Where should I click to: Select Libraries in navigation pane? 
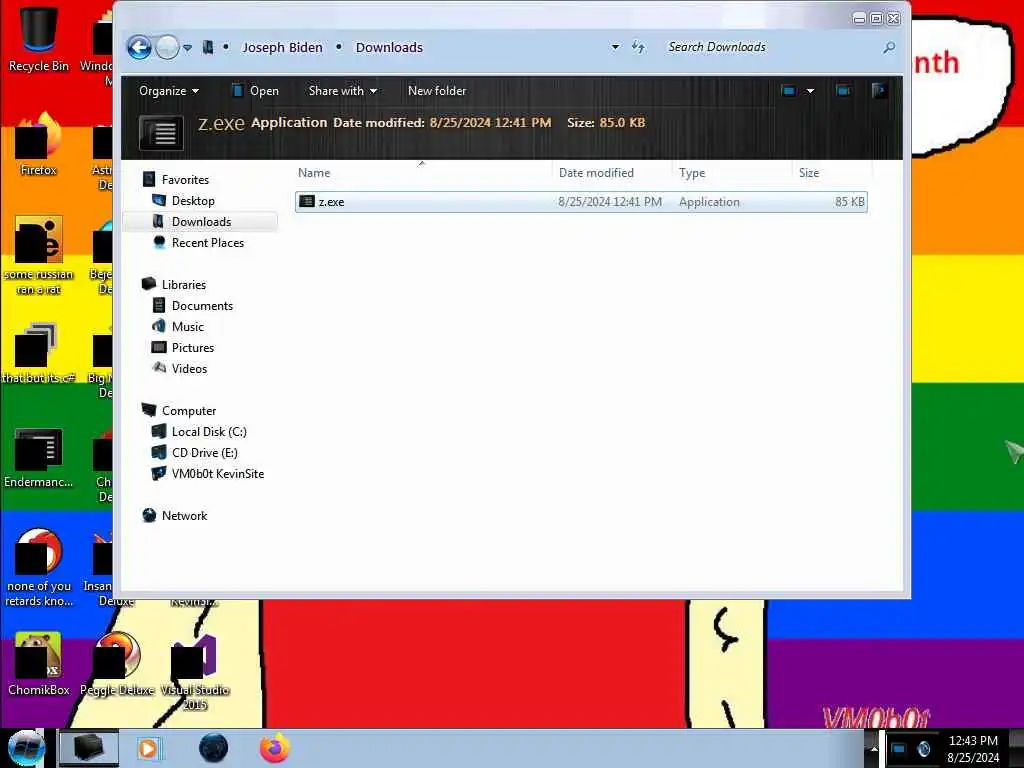pos(184,285)
